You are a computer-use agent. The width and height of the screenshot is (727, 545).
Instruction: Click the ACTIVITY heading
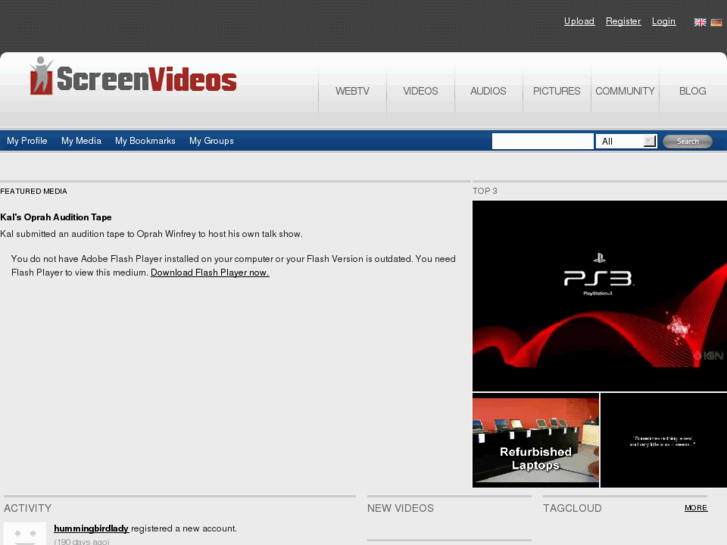(28, 508)
